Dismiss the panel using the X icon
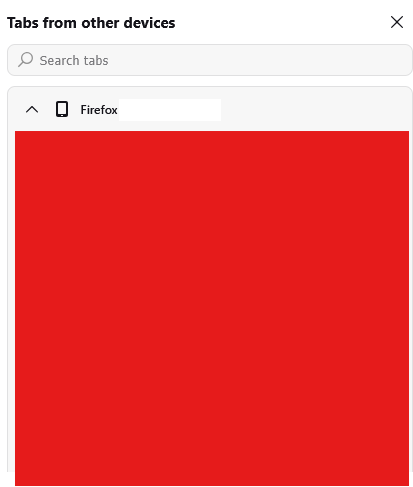 pos(397,22)
